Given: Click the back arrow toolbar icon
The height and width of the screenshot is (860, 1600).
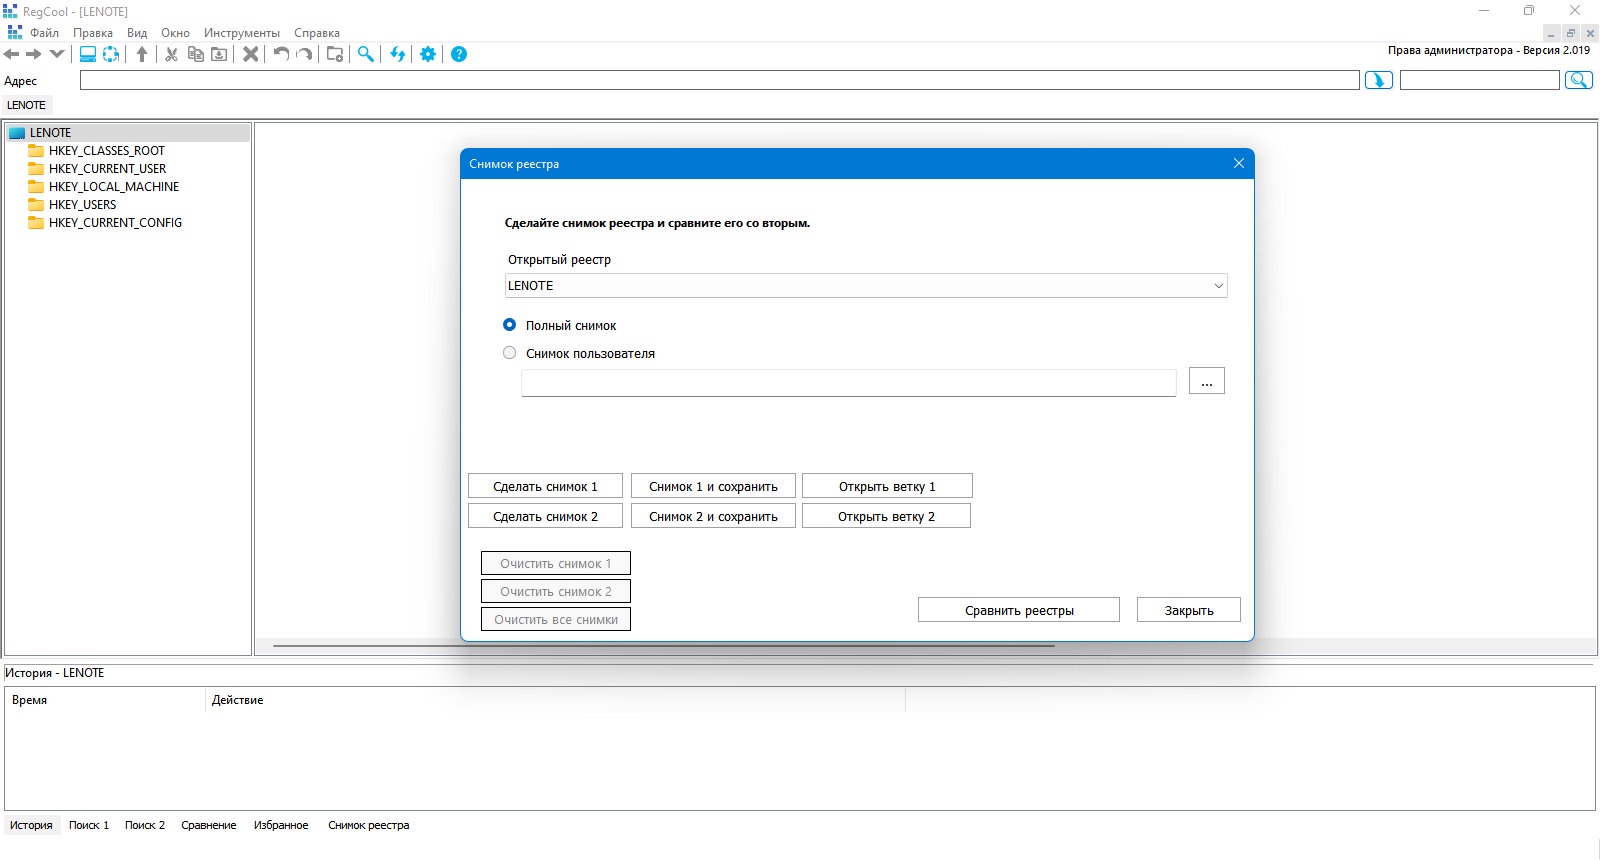Looking at the screenshot, I should 12,54.
